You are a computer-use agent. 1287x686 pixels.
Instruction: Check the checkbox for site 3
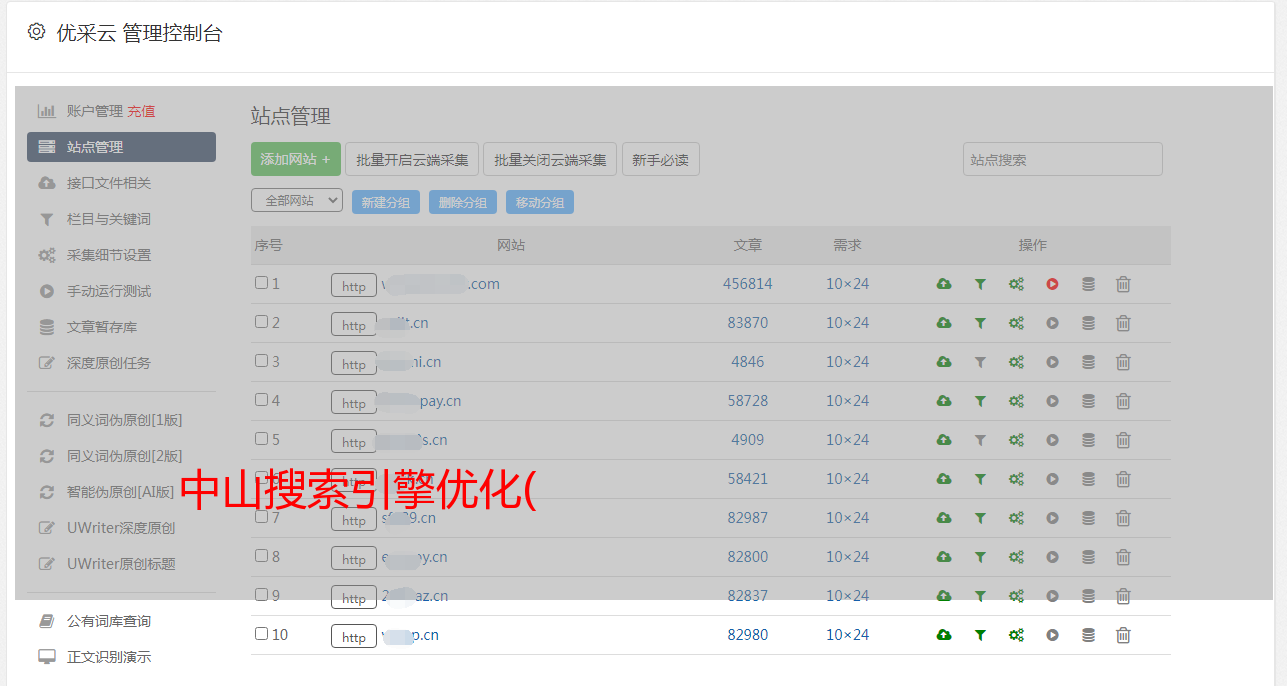click(x=261, y=361)
